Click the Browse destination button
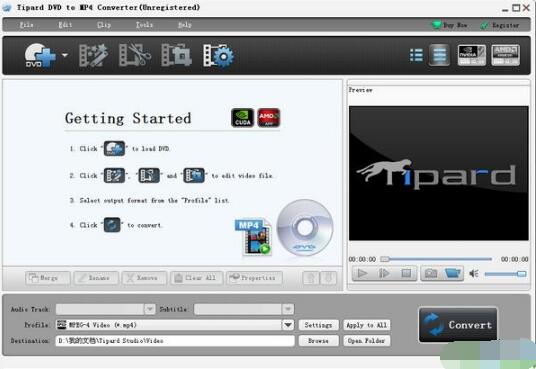 tap(319, 341)
